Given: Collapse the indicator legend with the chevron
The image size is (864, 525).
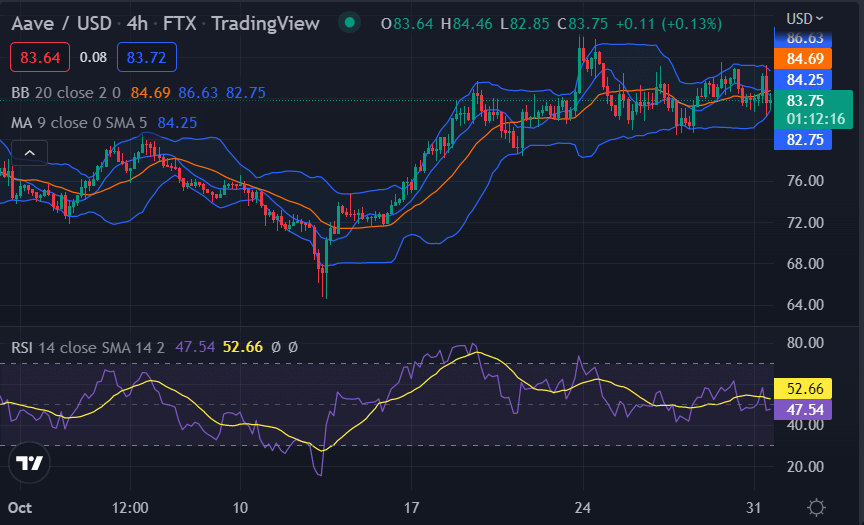Looking at the screenshot, I should [30, 153].
